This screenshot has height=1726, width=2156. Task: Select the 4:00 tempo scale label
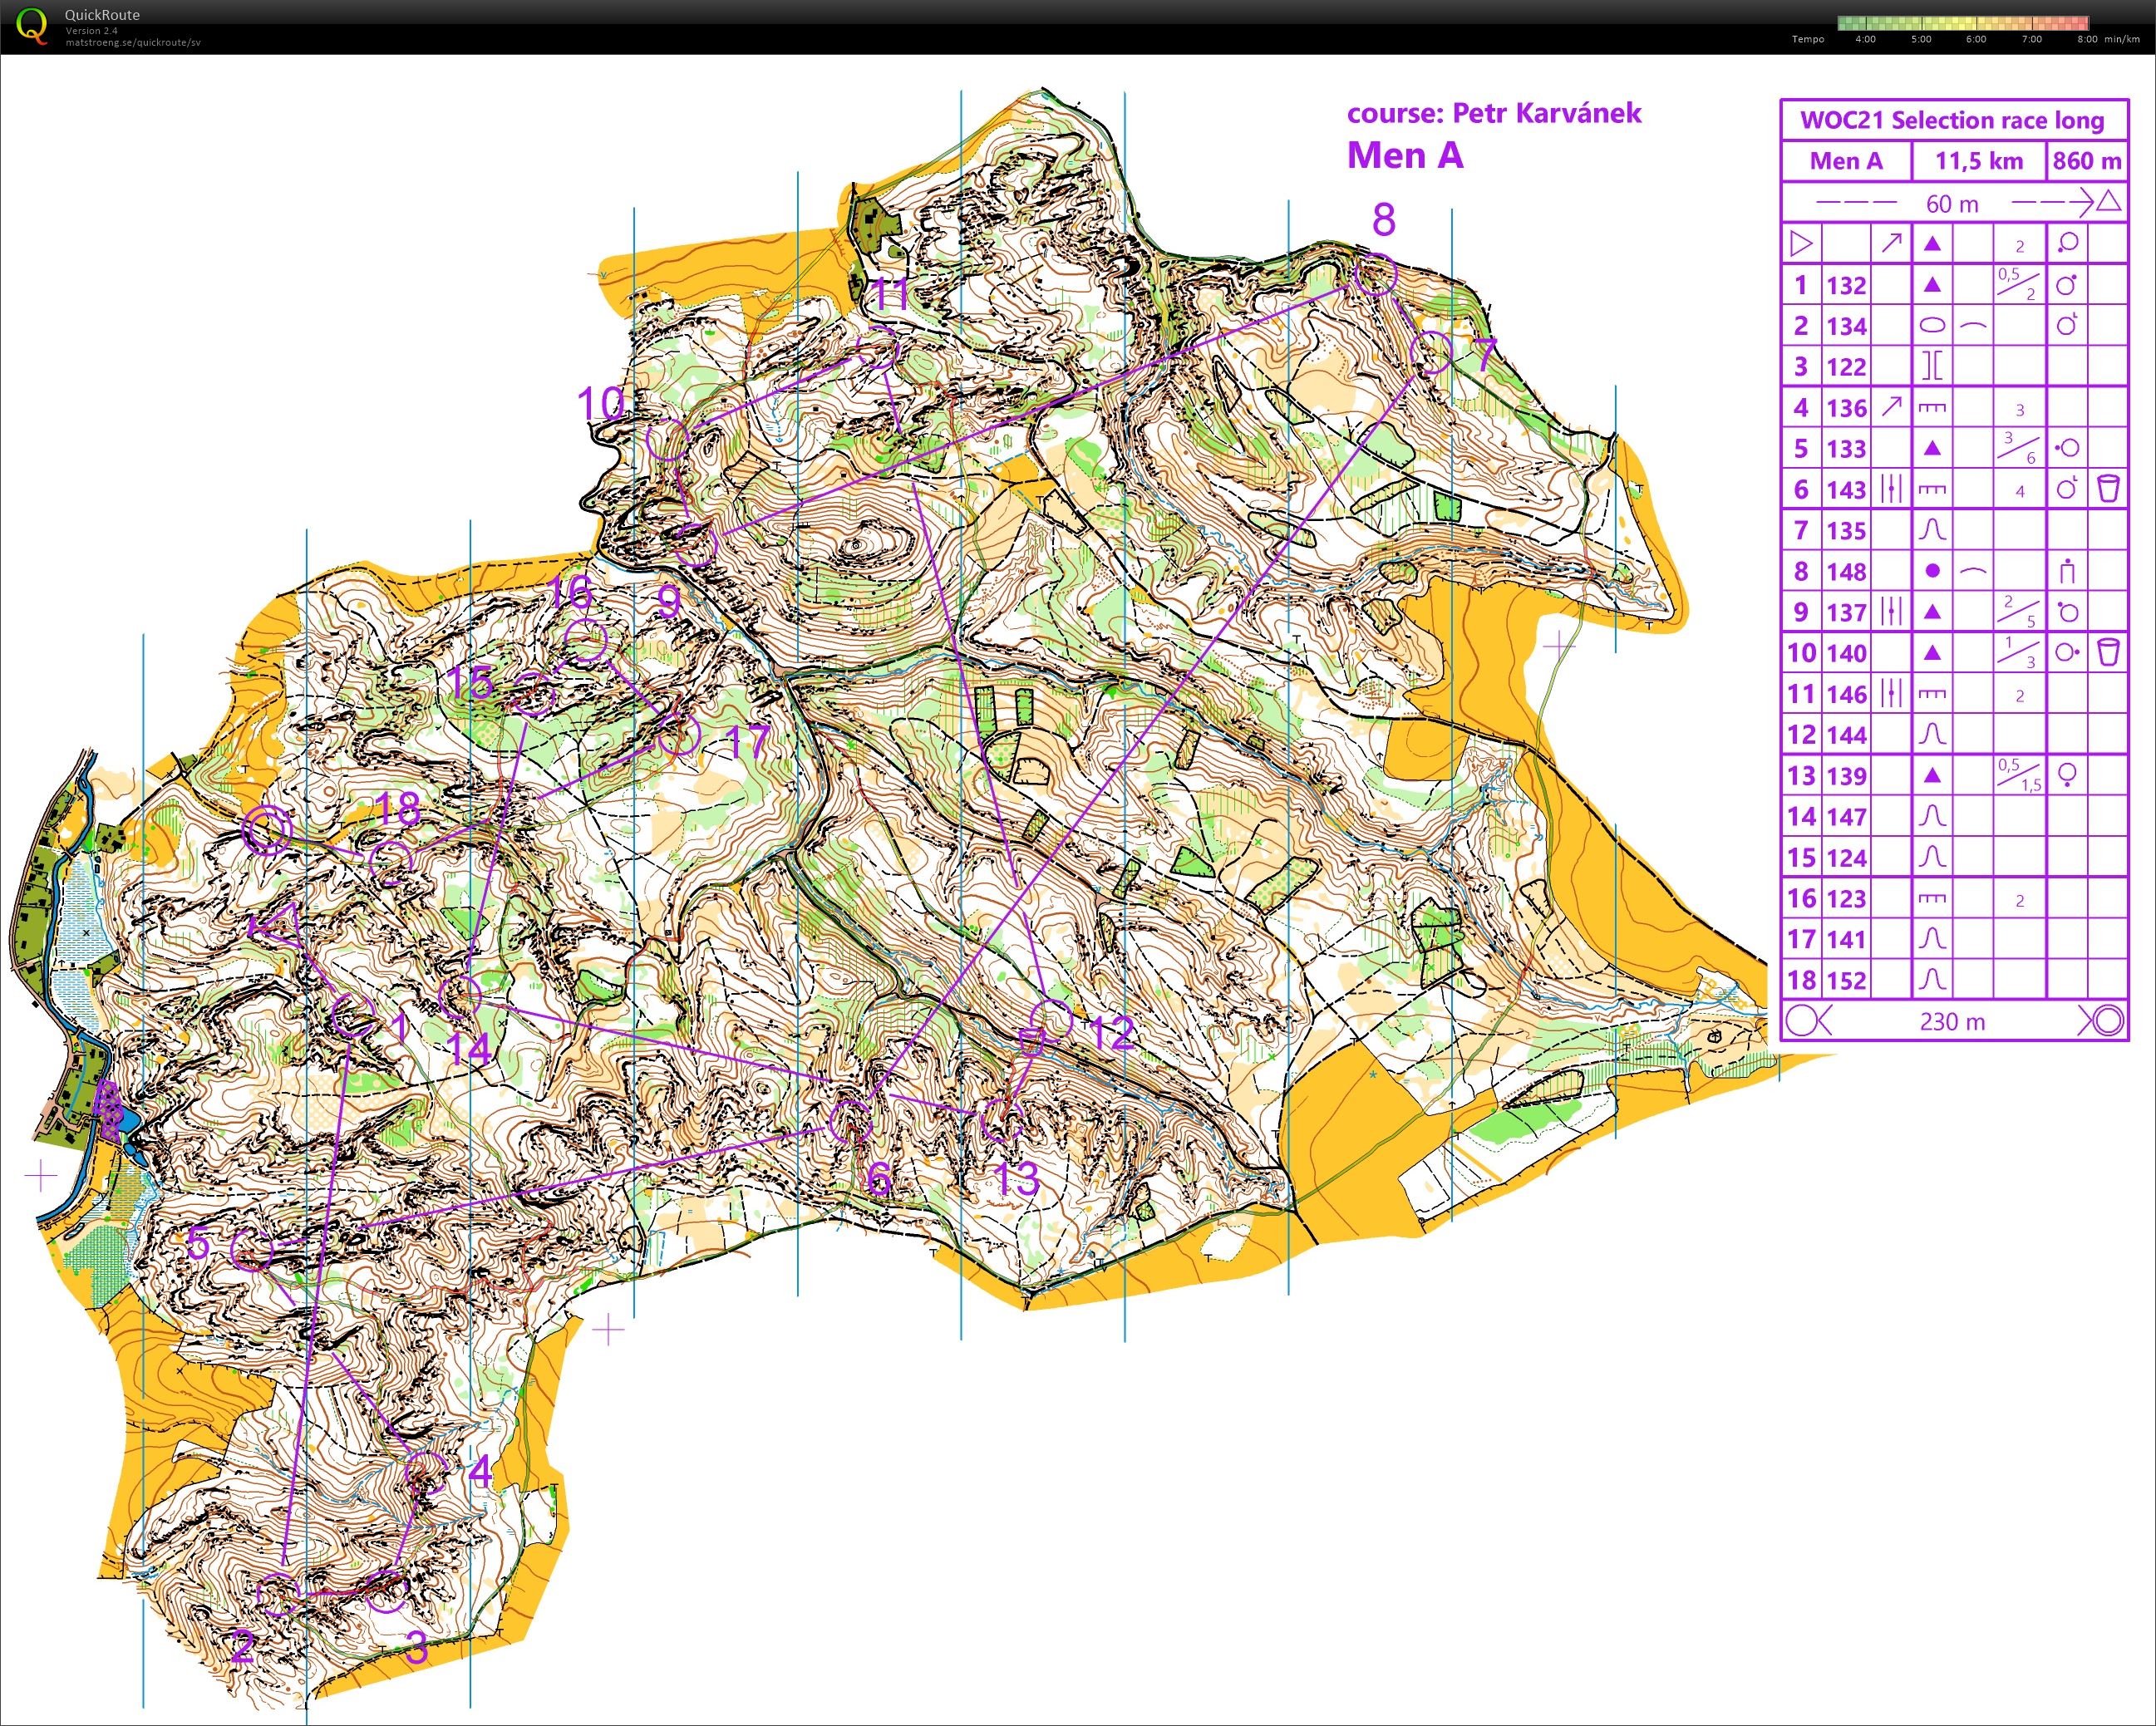(x=1865, y=40)
